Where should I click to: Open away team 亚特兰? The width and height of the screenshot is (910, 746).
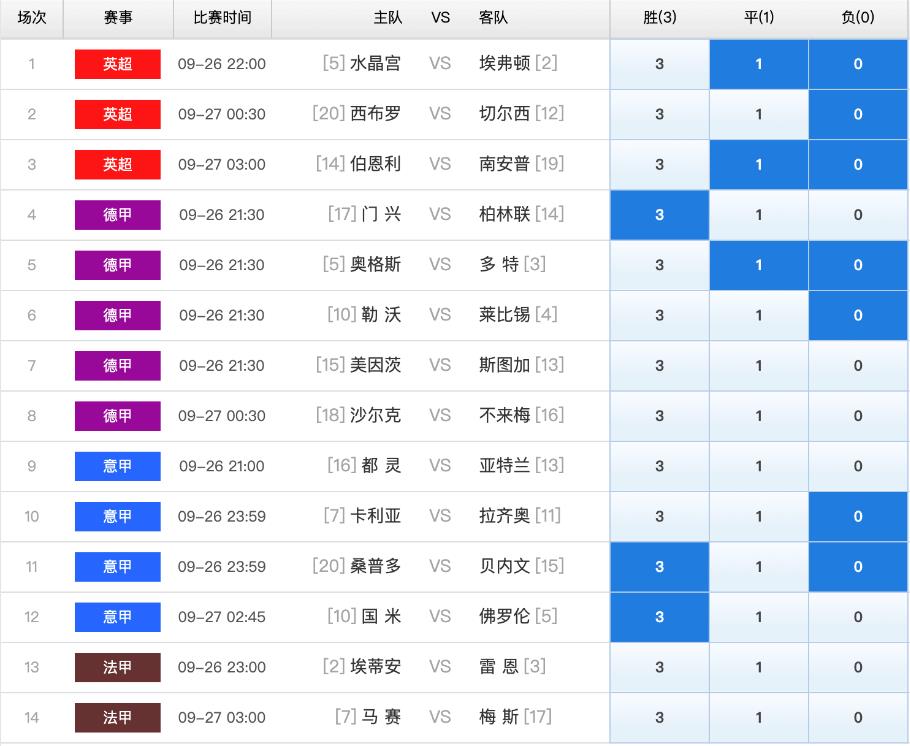(x=504, y=465)
